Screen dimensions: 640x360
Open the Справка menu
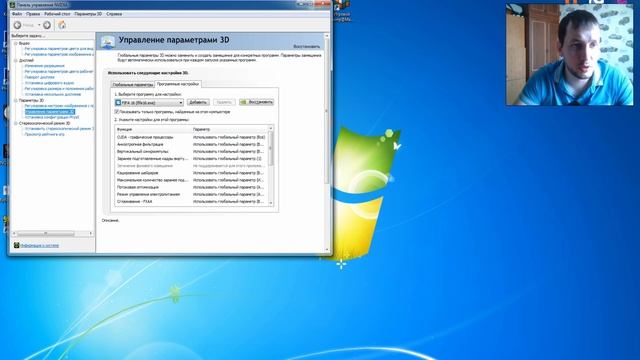coord(114,14)
